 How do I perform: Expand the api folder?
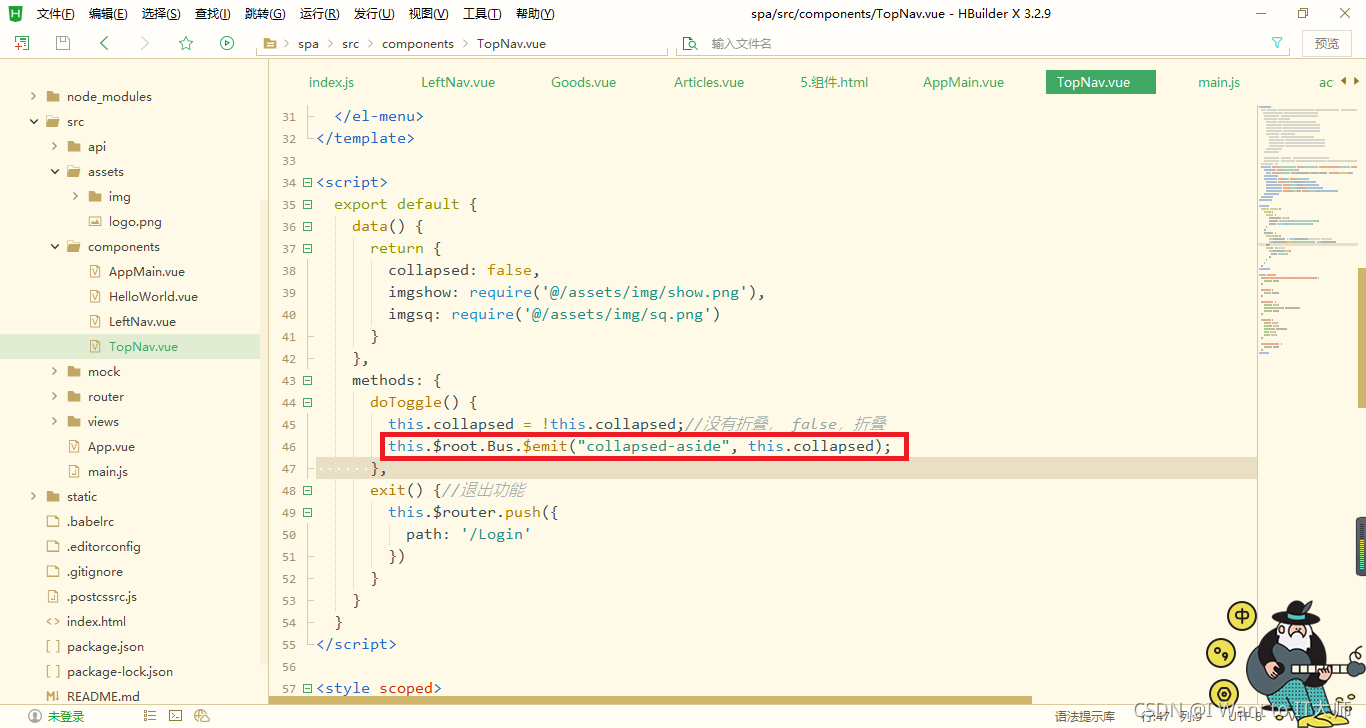tap(55, 146)
